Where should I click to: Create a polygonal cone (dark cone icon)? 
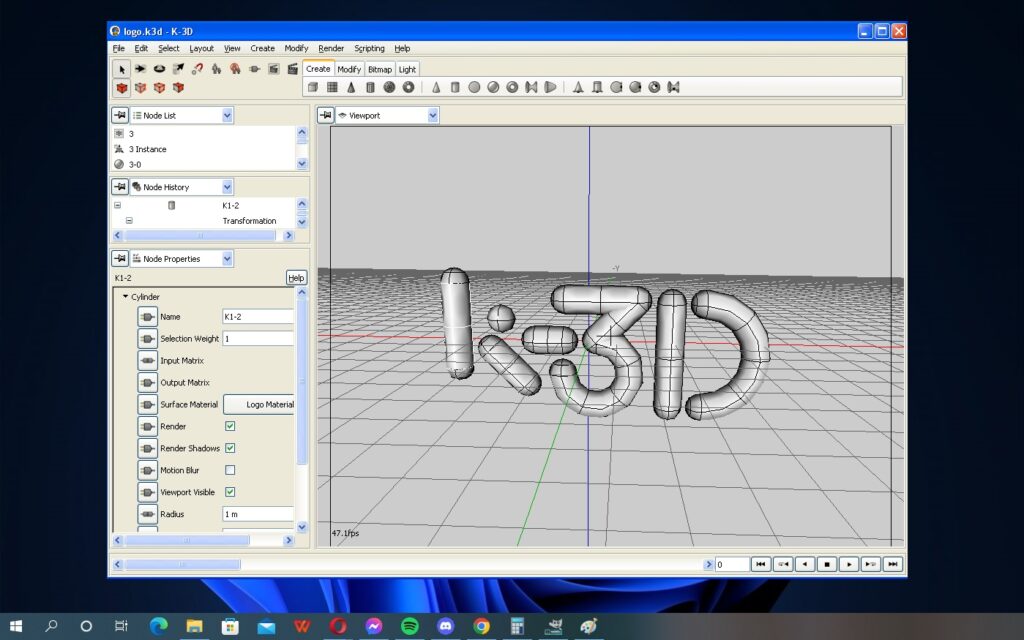click(351, 87)
